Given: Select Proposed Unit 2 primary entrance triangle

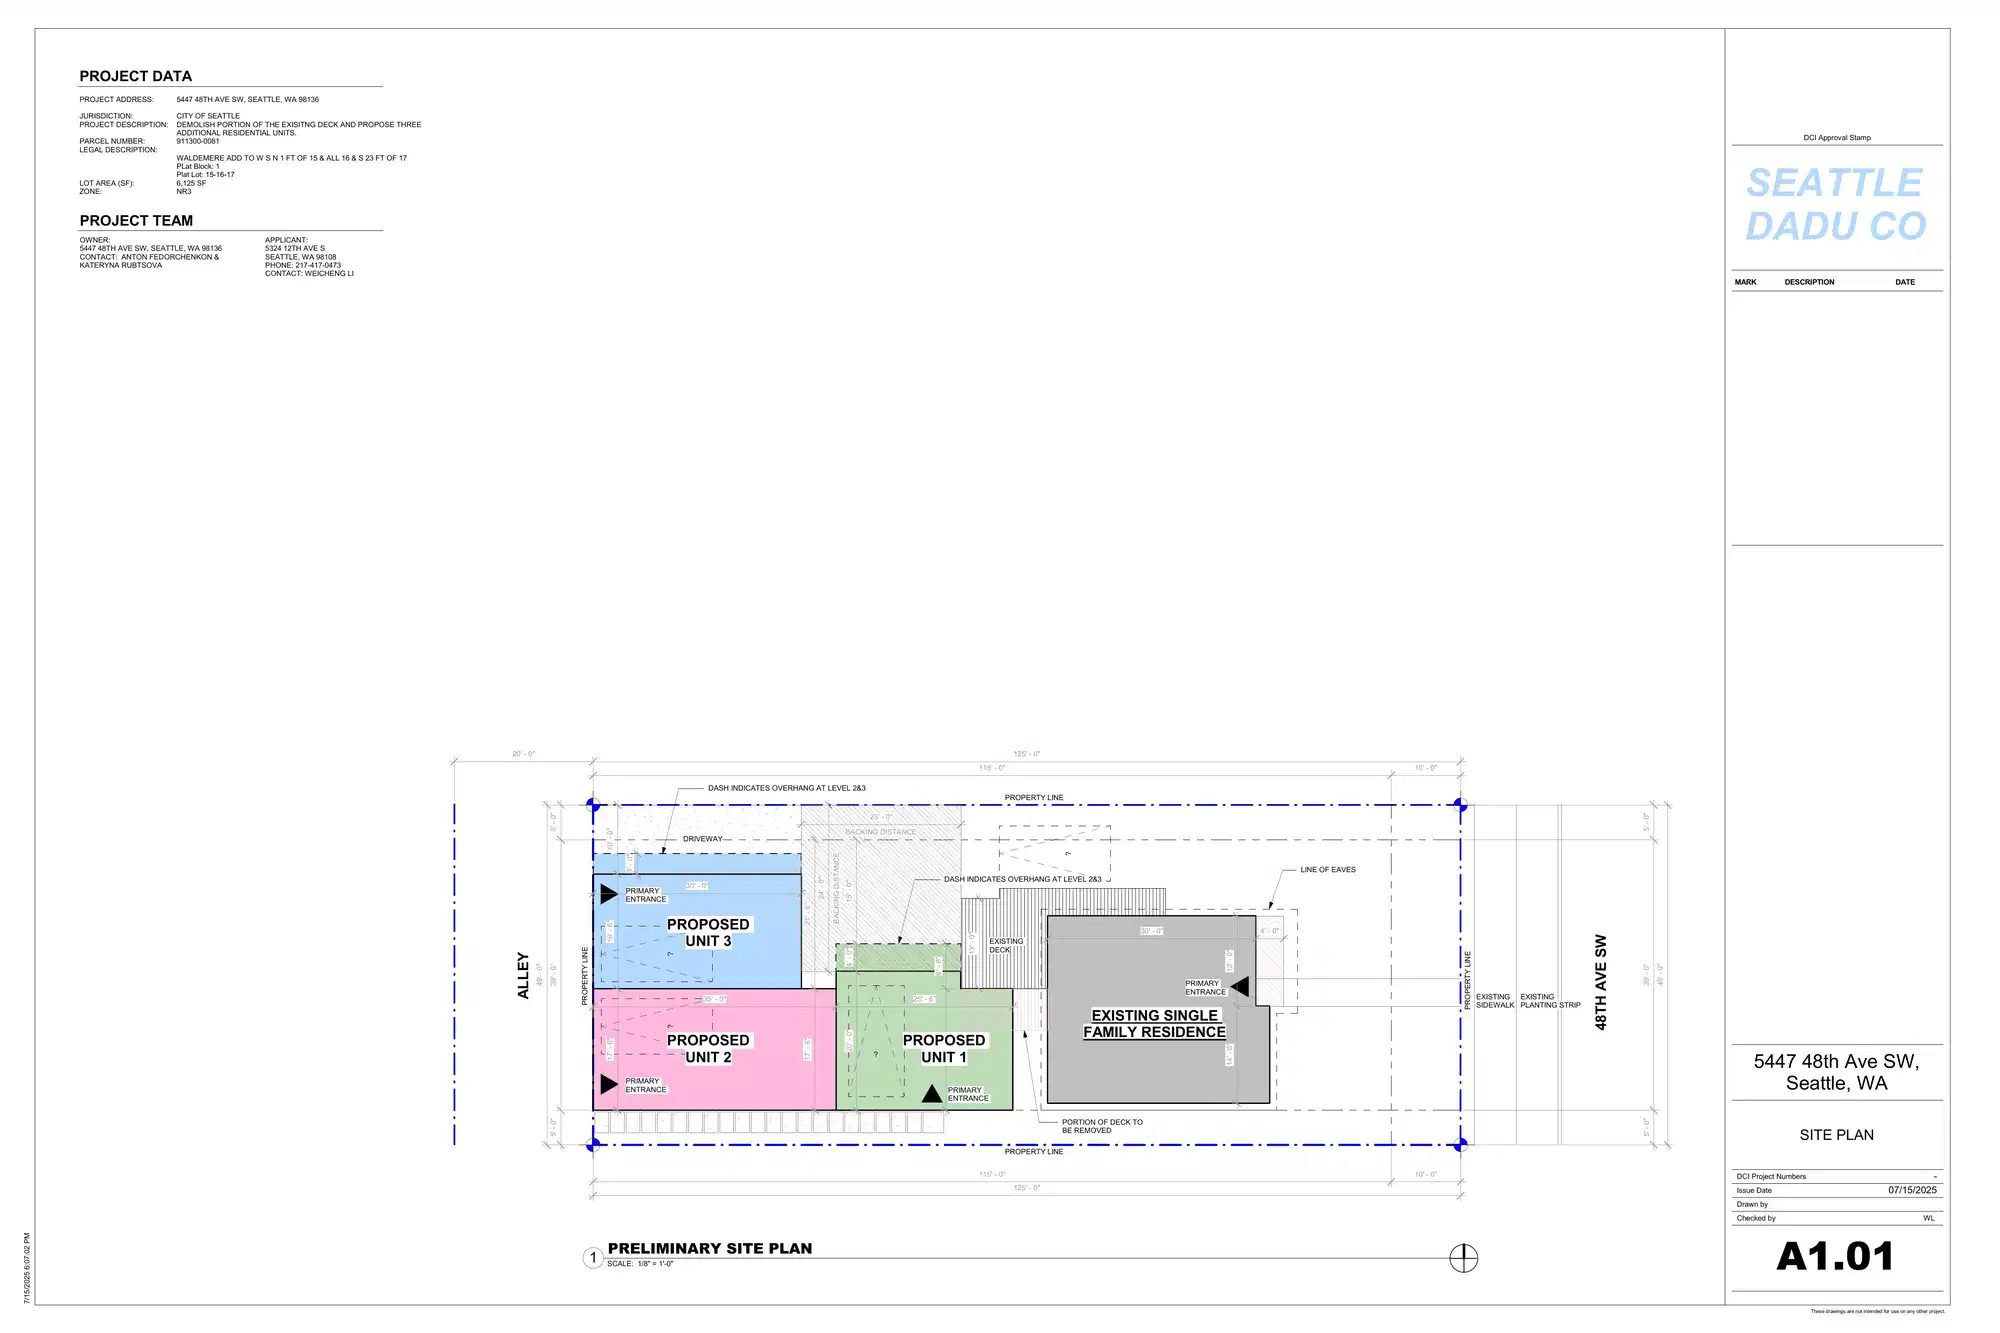Looking at the screenshot, I should (608, 1084).
